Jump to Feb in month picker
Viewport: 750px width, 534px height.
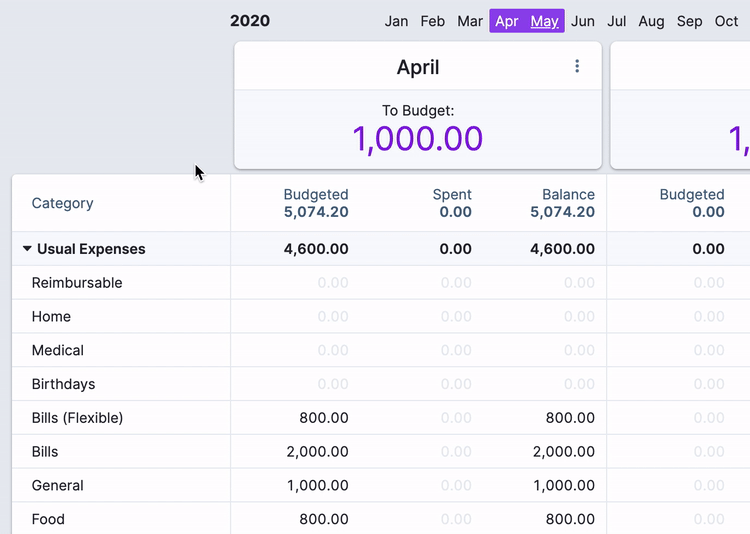(x=432, y=21)
